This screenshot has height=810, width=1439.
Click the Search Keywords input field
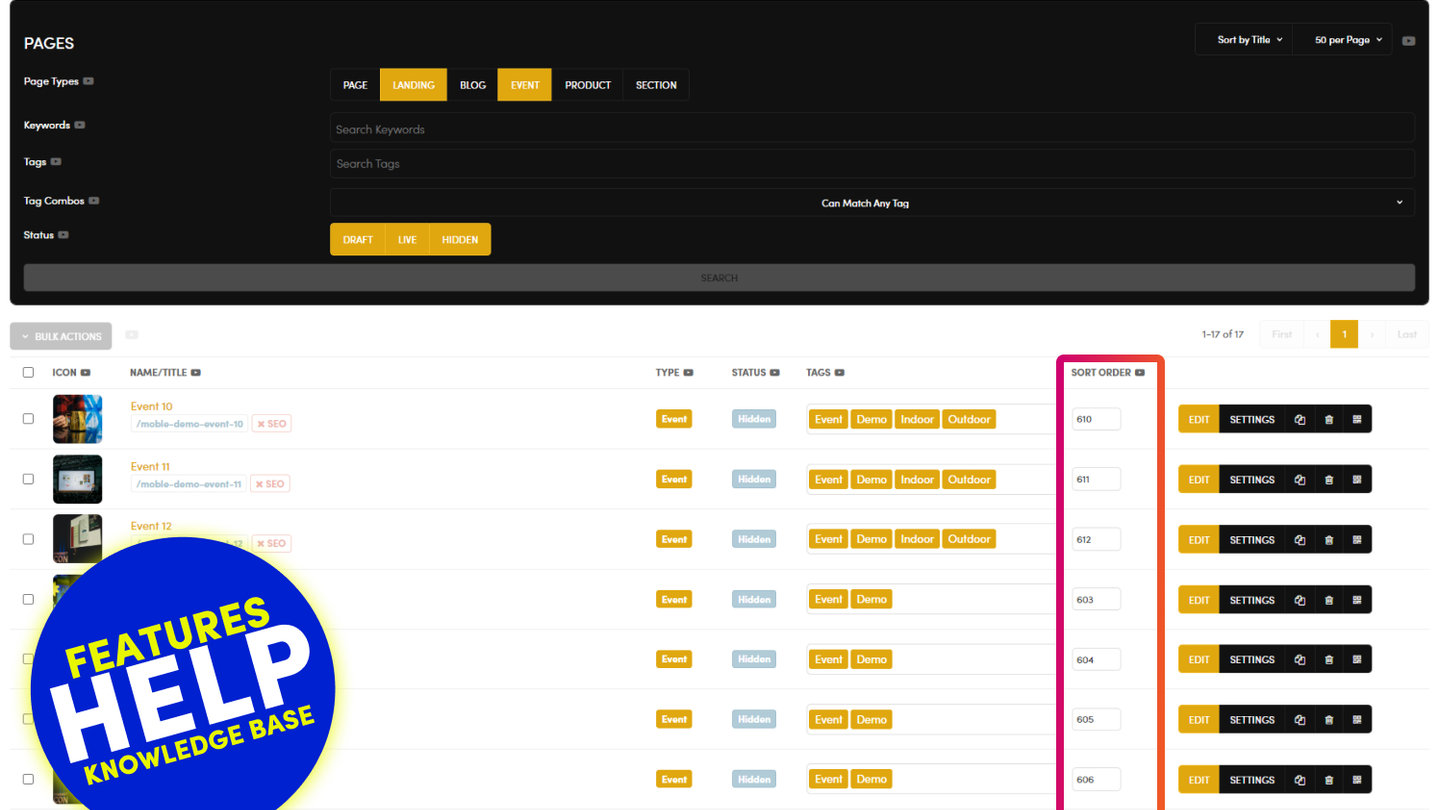click(x=871, y=129)
